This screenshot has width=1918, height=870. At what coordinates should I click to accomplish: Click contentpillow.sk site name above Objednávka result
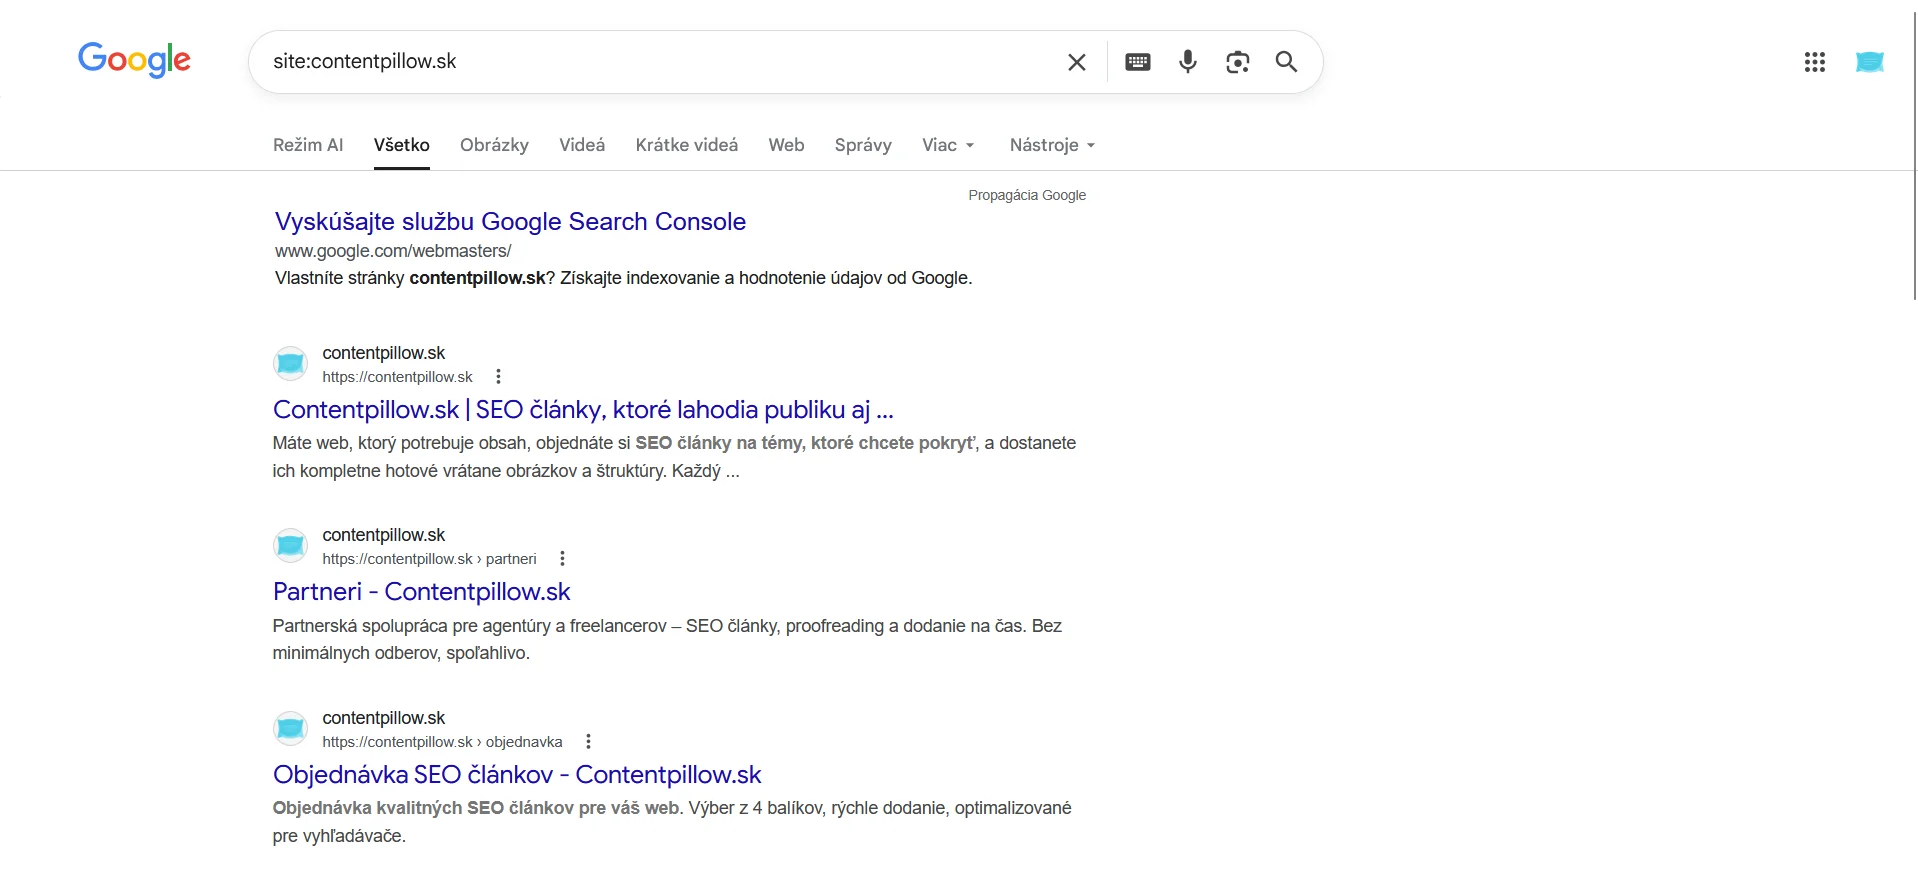[384, 718]
